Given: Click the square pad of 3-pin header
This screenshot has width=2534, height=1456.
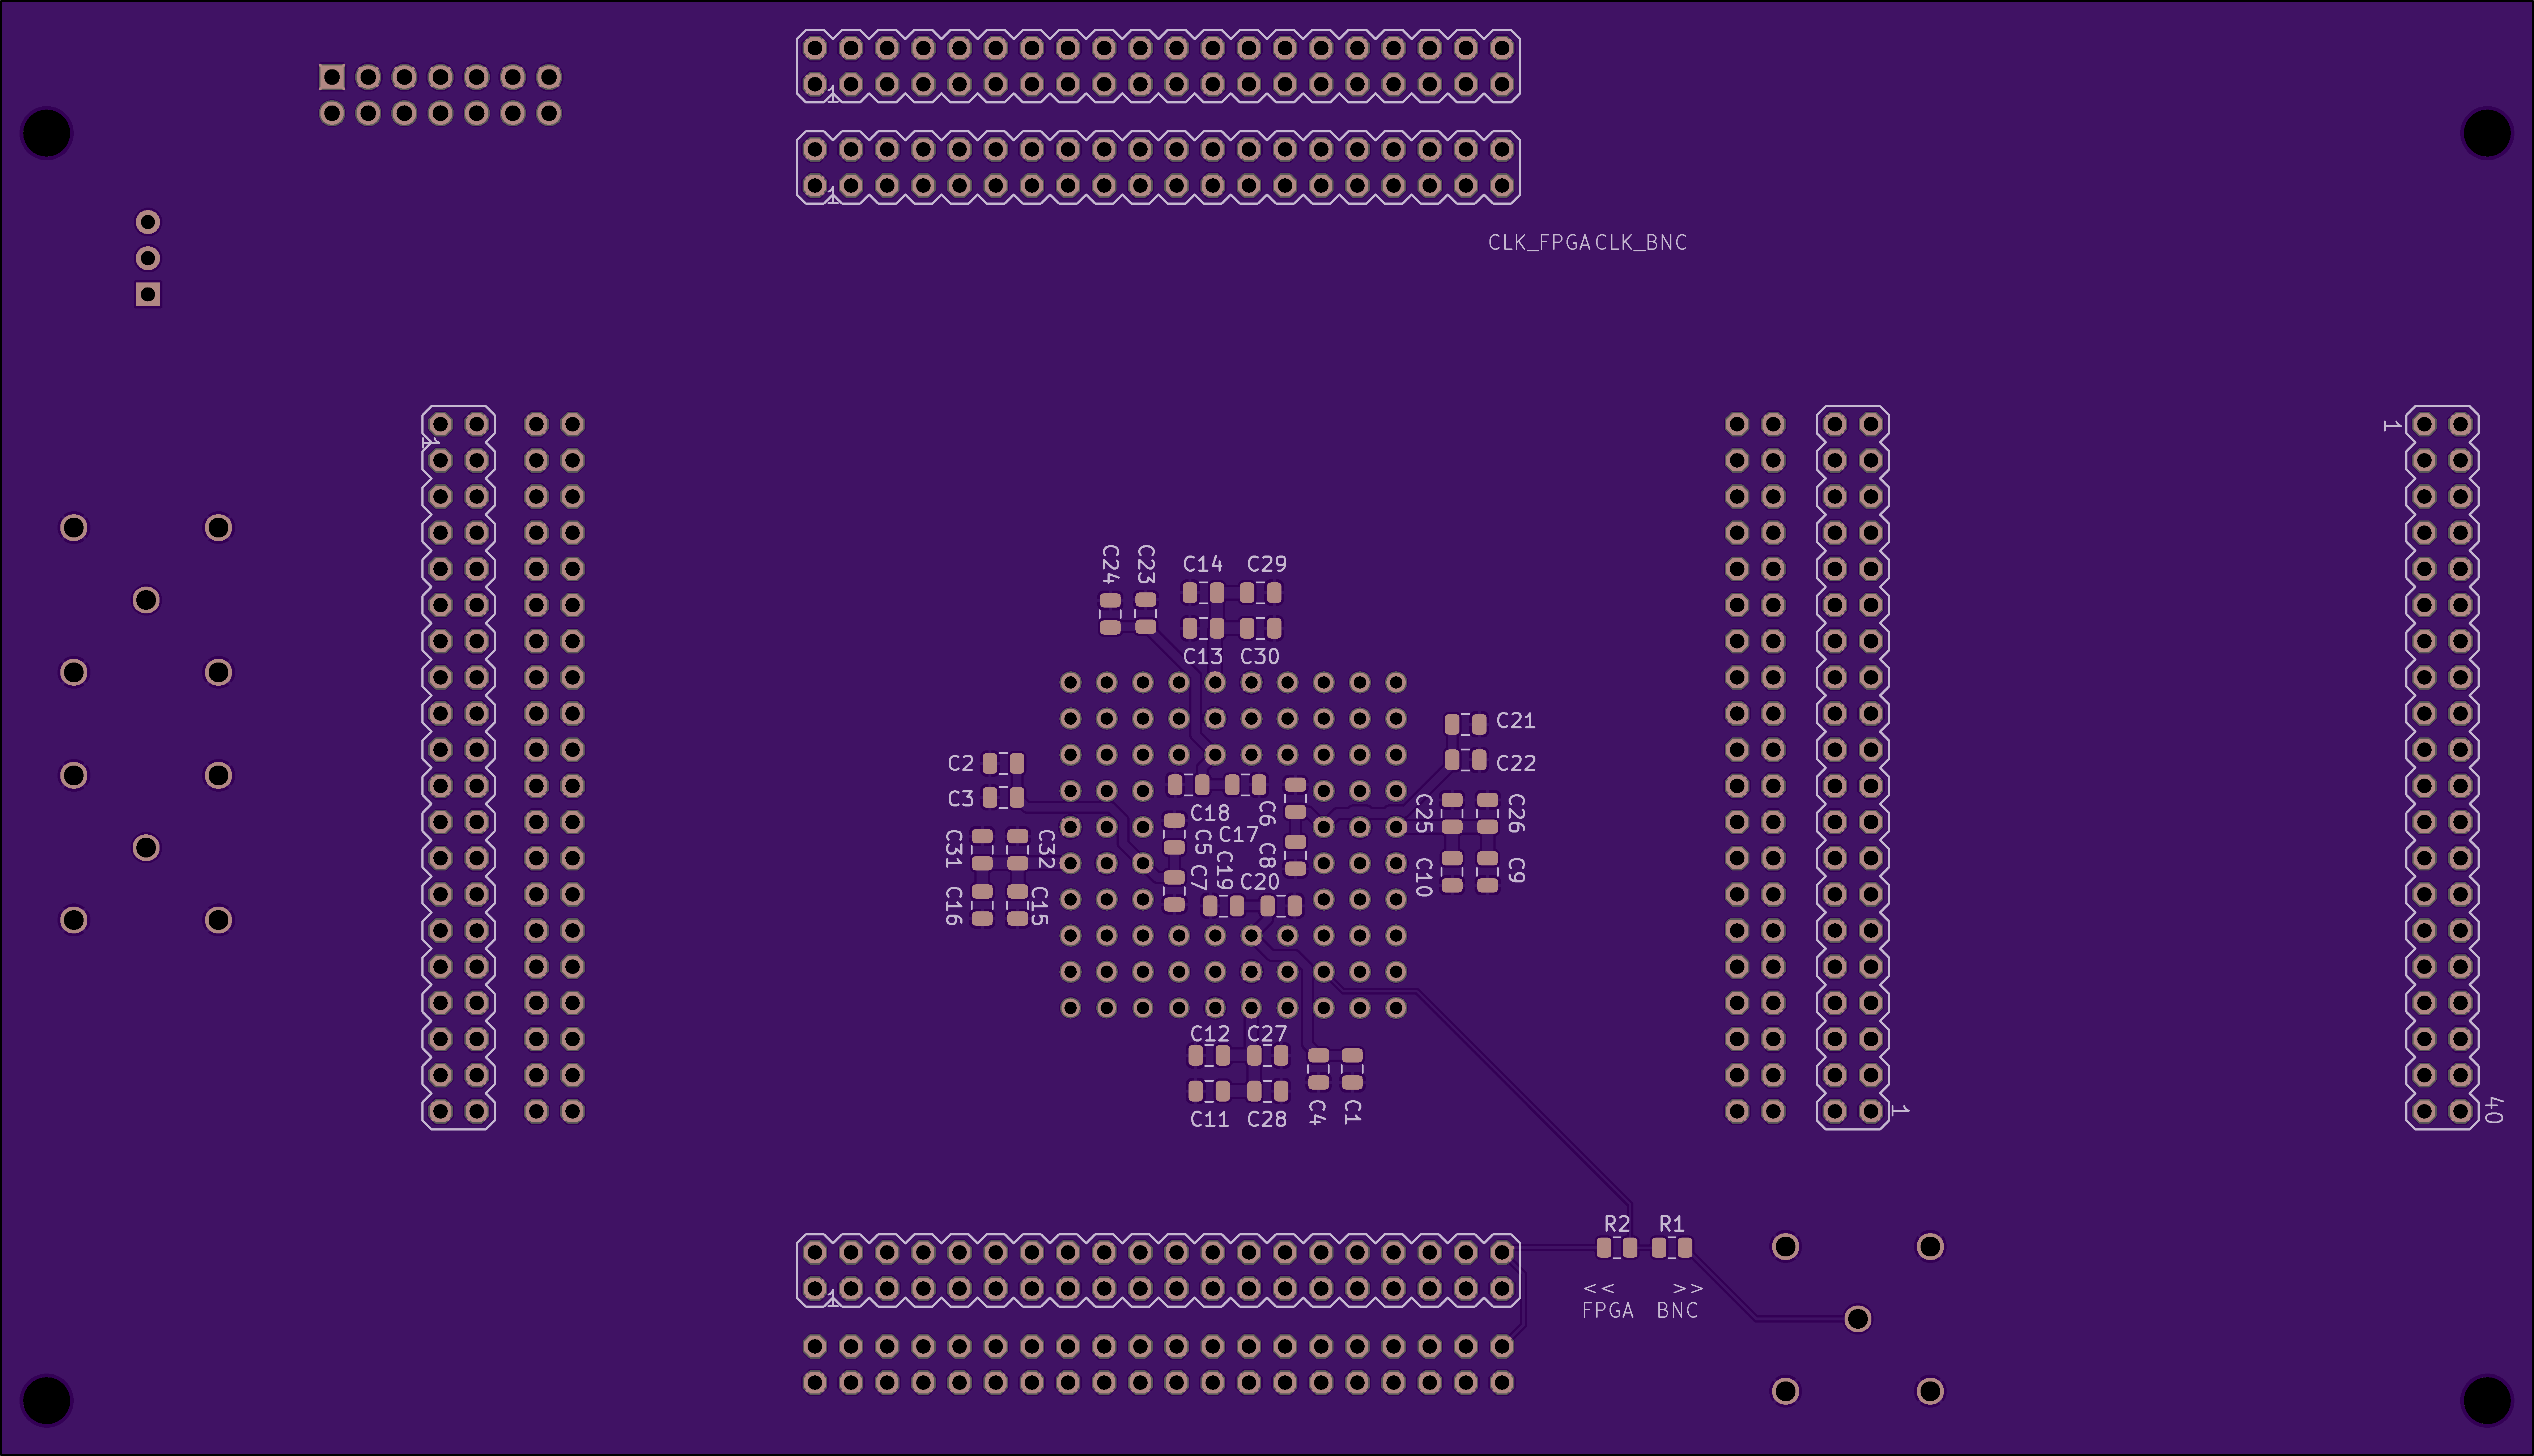Looking at the screenshot, I should click(x=148, y=294).
